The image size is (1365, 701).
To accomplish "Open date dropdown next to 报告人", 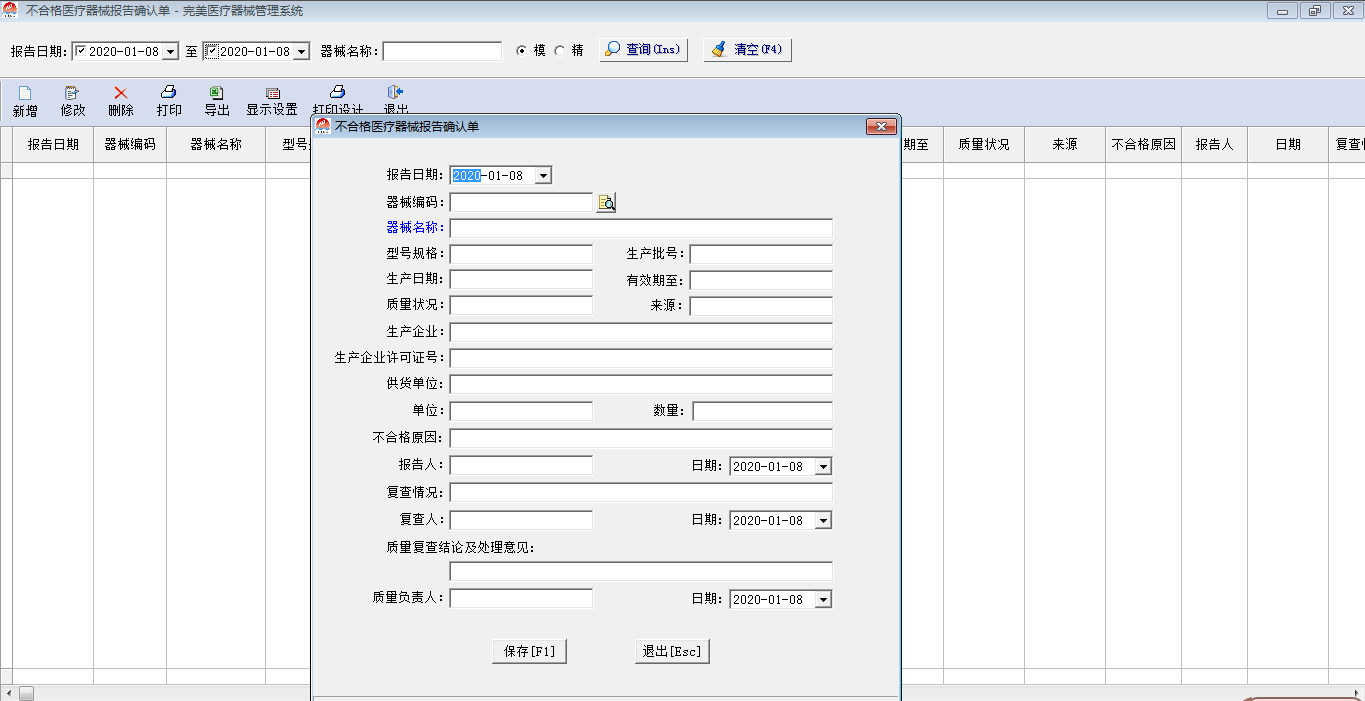I will pos(823,467).
